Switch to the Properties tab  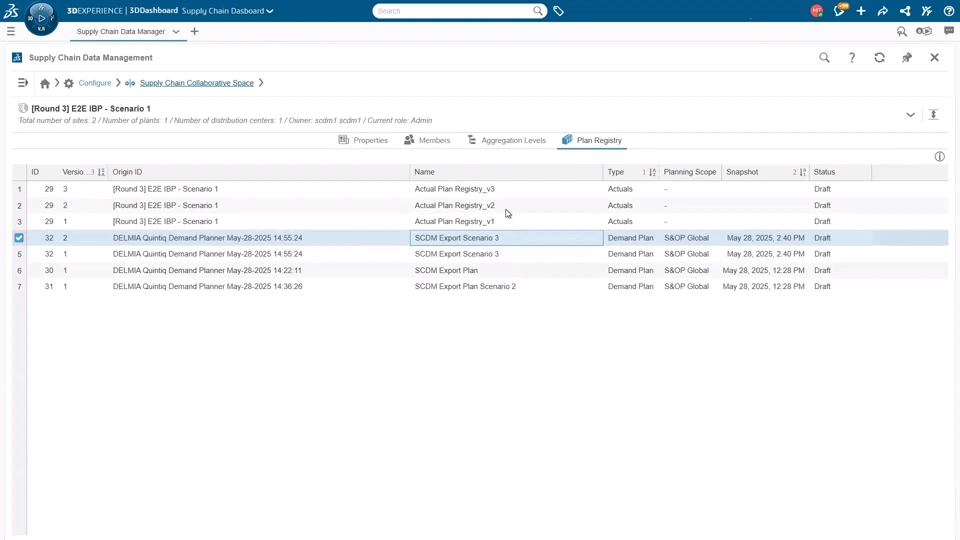point(363,140)
